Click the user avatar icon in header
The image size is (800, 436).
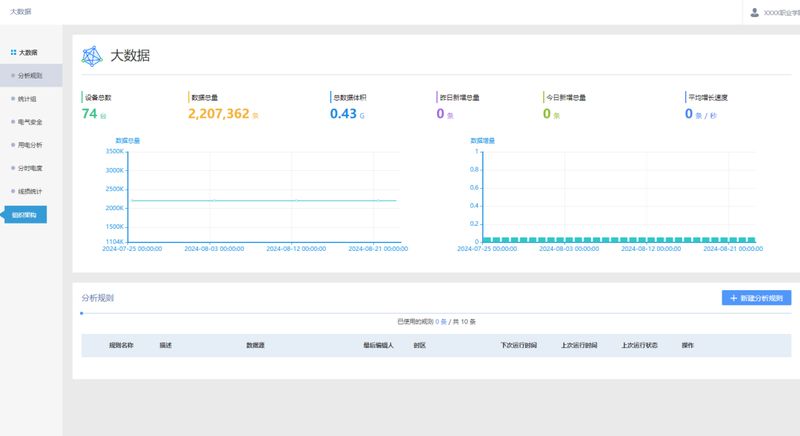[755, 12]
